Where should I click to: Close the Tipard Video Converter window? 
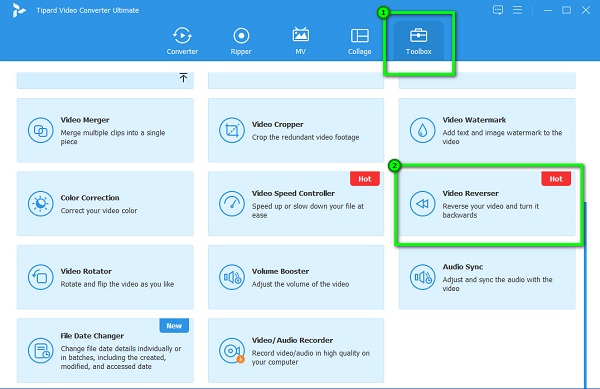(x=586, y=10)
